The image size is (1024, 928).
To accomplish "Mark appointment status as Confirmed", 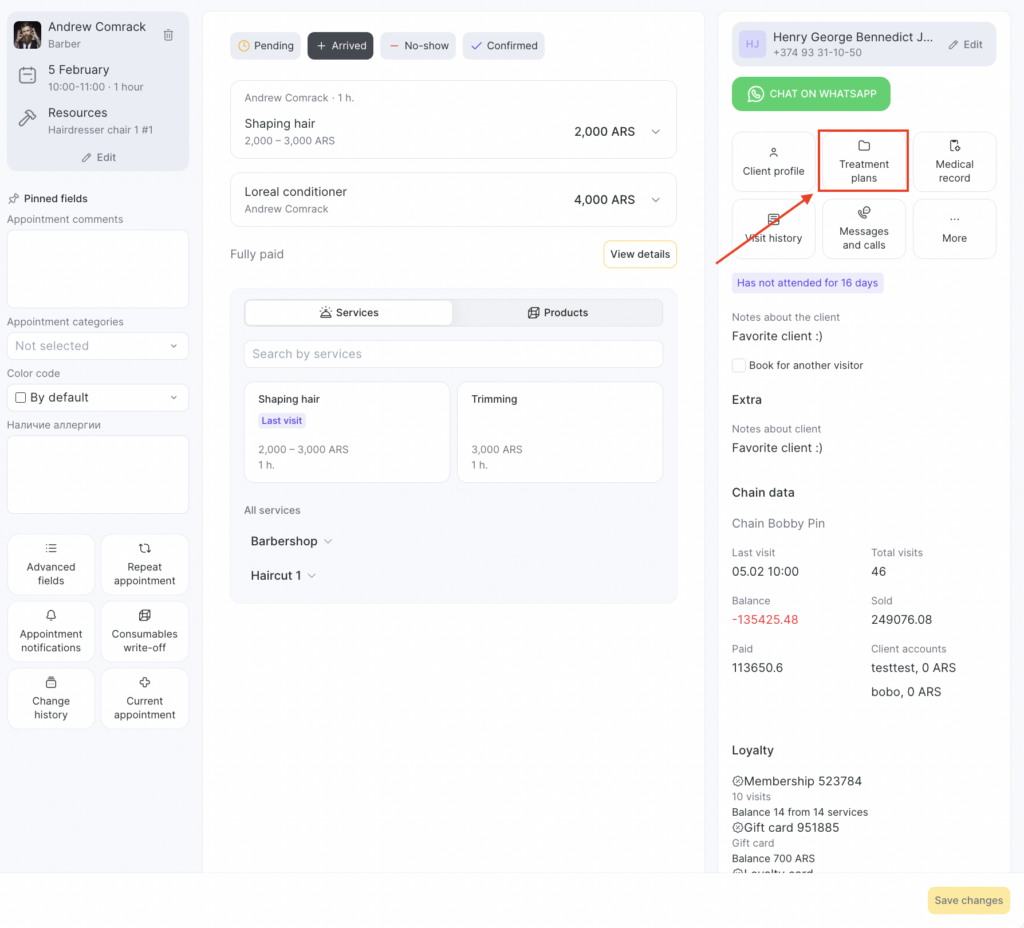I will click(x=503, y=46).
